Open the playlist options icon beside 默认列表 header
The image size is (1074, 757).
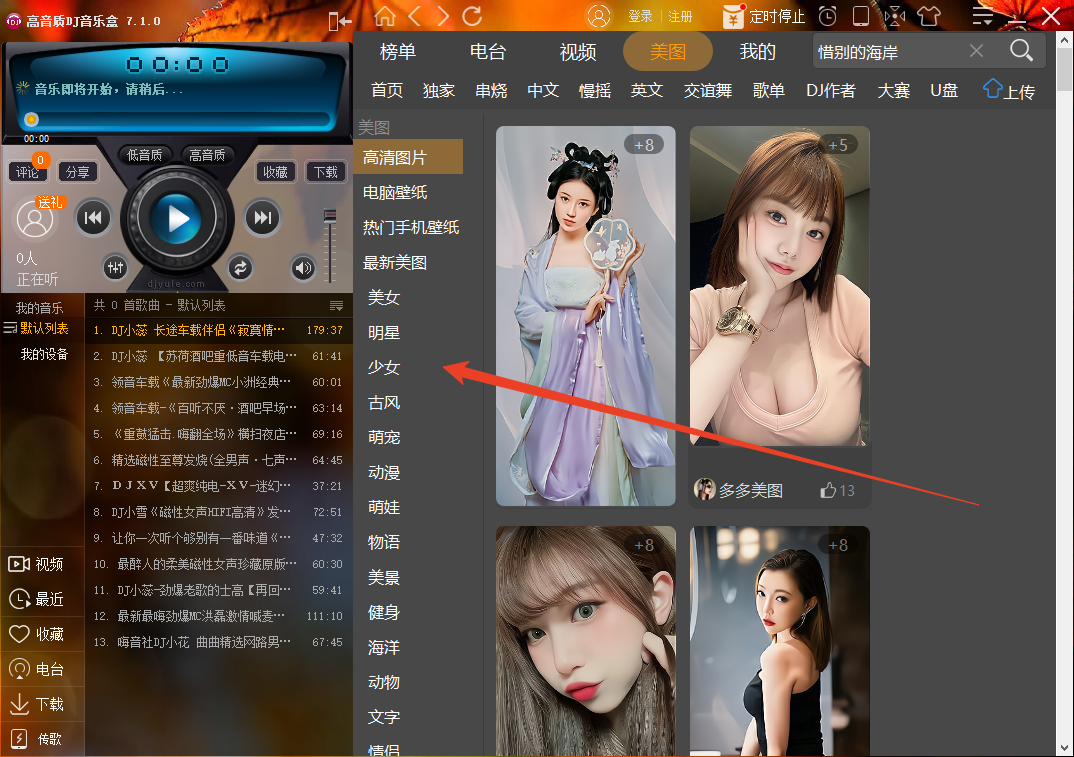point(336,304)
